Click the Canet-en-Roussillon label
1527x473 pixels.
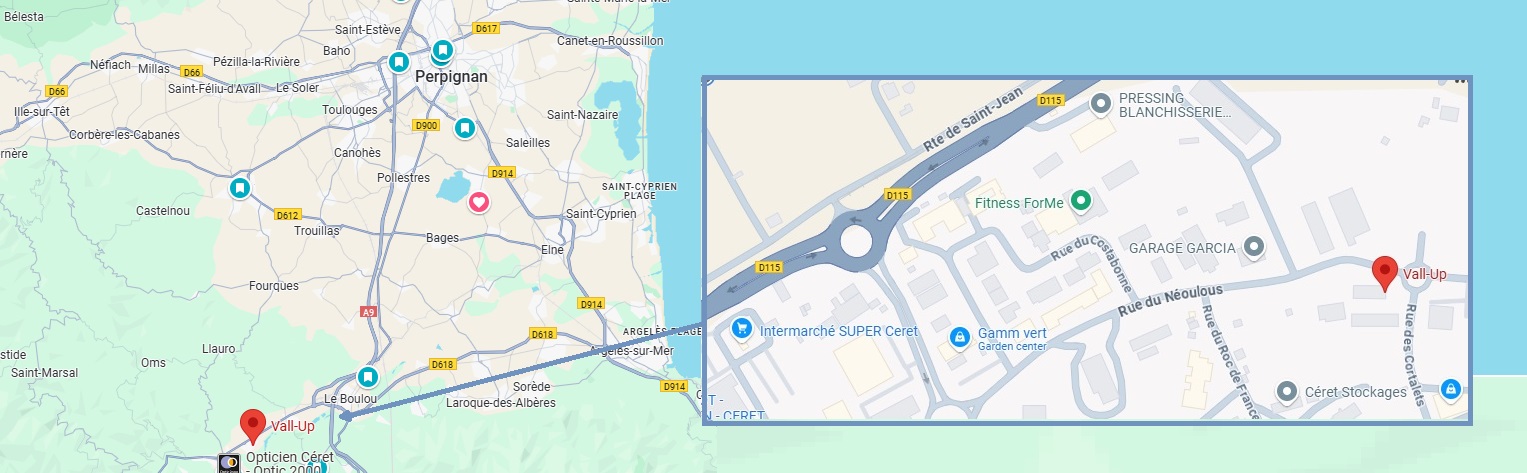[x=610, y=41]
